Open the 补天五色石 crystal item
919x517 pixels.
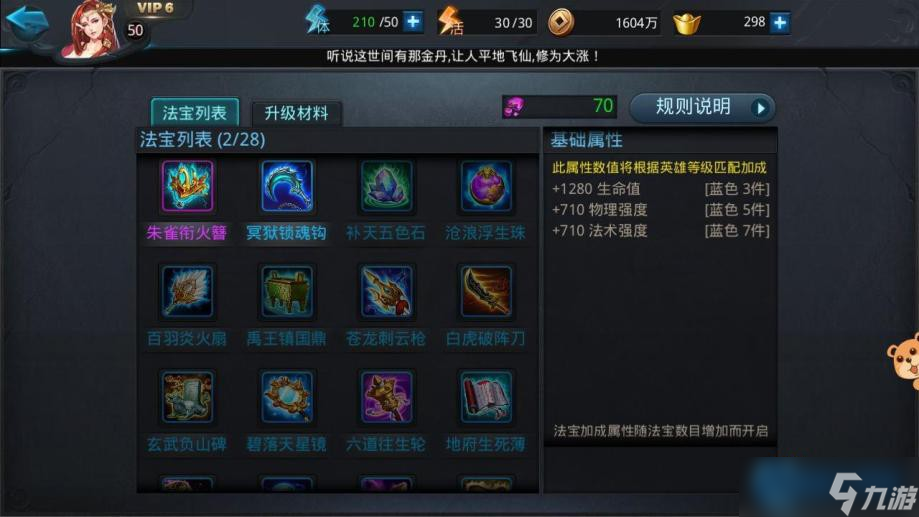(x=386, y=186)
